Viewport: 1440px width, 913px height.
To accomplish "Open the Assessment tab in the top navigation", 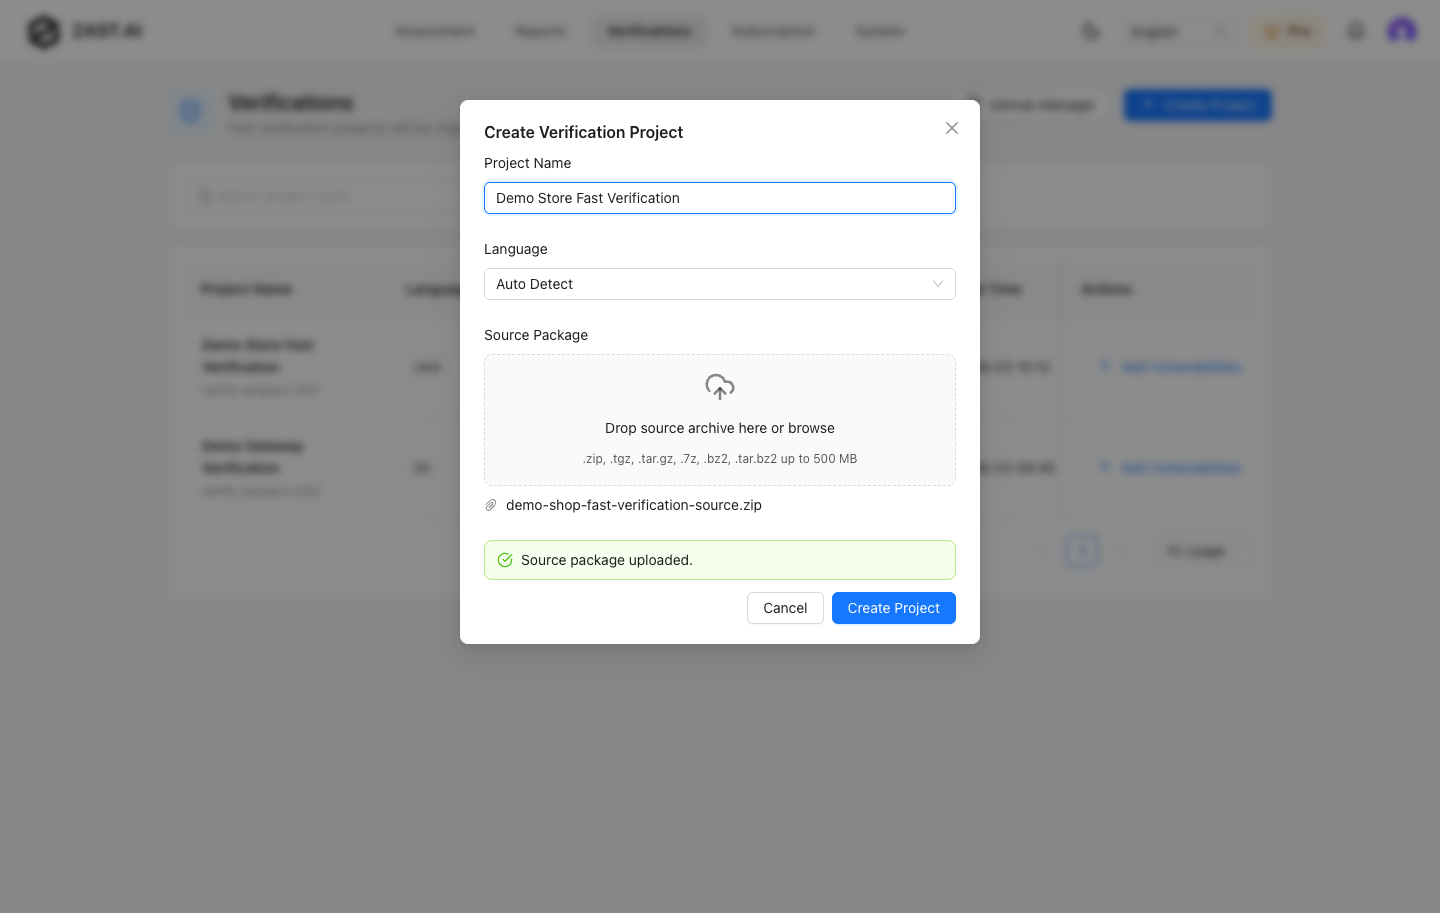I will pos(435,31).
